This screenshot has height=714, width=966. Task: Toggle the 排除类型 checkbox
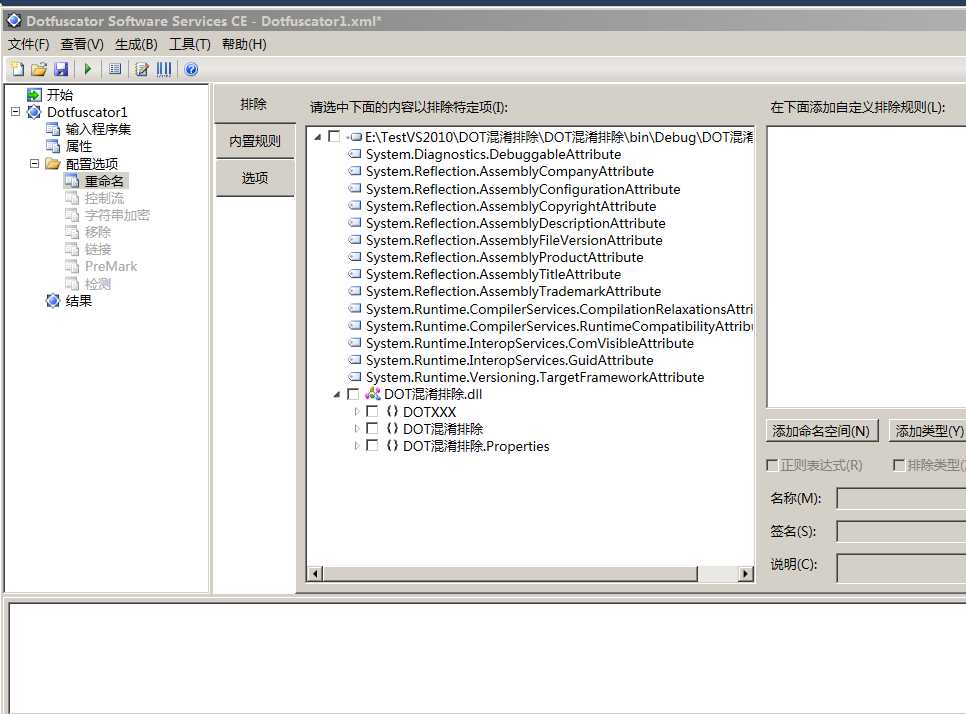pyautogui.click(x=899, y=465)
